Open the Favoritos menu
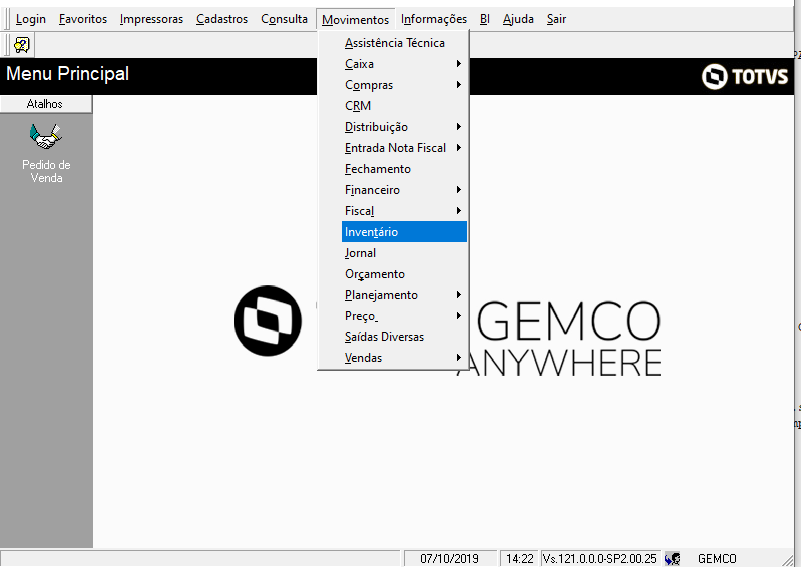This screenshot has height=567, width=801. (83, 19)
